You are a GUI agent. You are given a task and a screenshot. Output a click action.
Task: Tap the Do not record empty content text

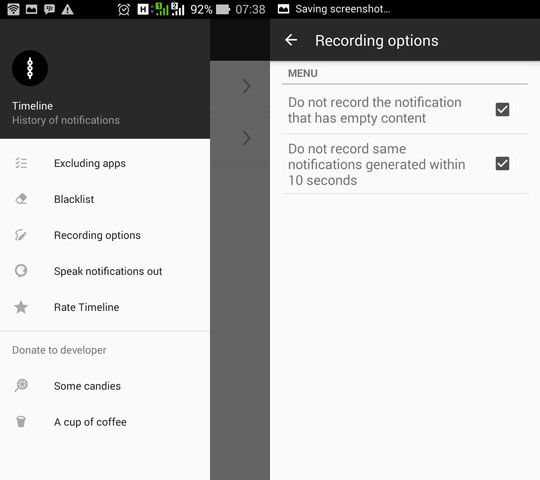(x=375, y=110)
